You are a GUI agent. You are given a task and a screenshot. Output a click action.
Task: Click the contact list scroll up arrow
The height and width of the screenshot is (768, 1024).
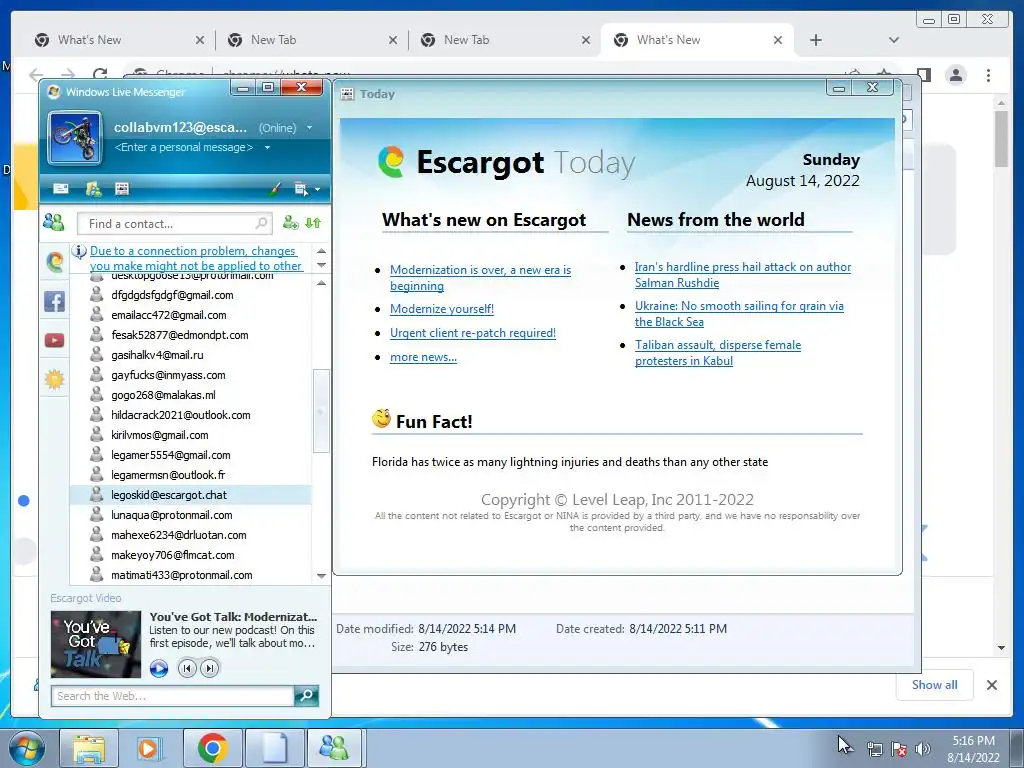[x=321, y=283]
